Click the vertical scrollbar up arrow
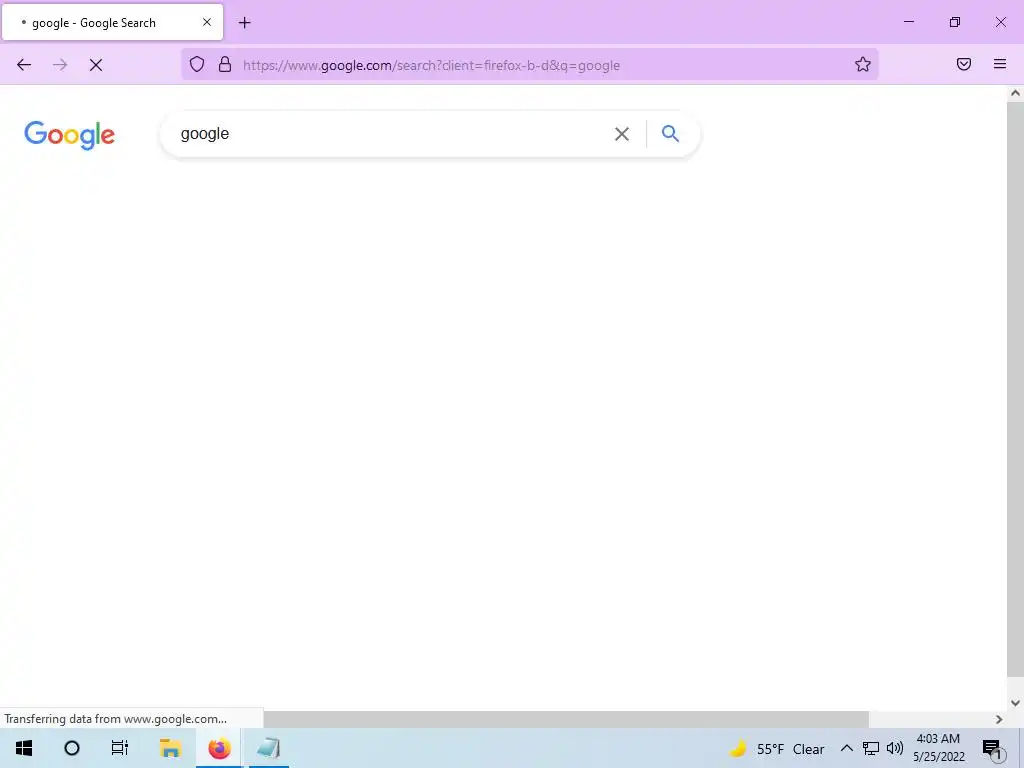This screenshot has width=1024, height=768. (x=1015, y=93)
